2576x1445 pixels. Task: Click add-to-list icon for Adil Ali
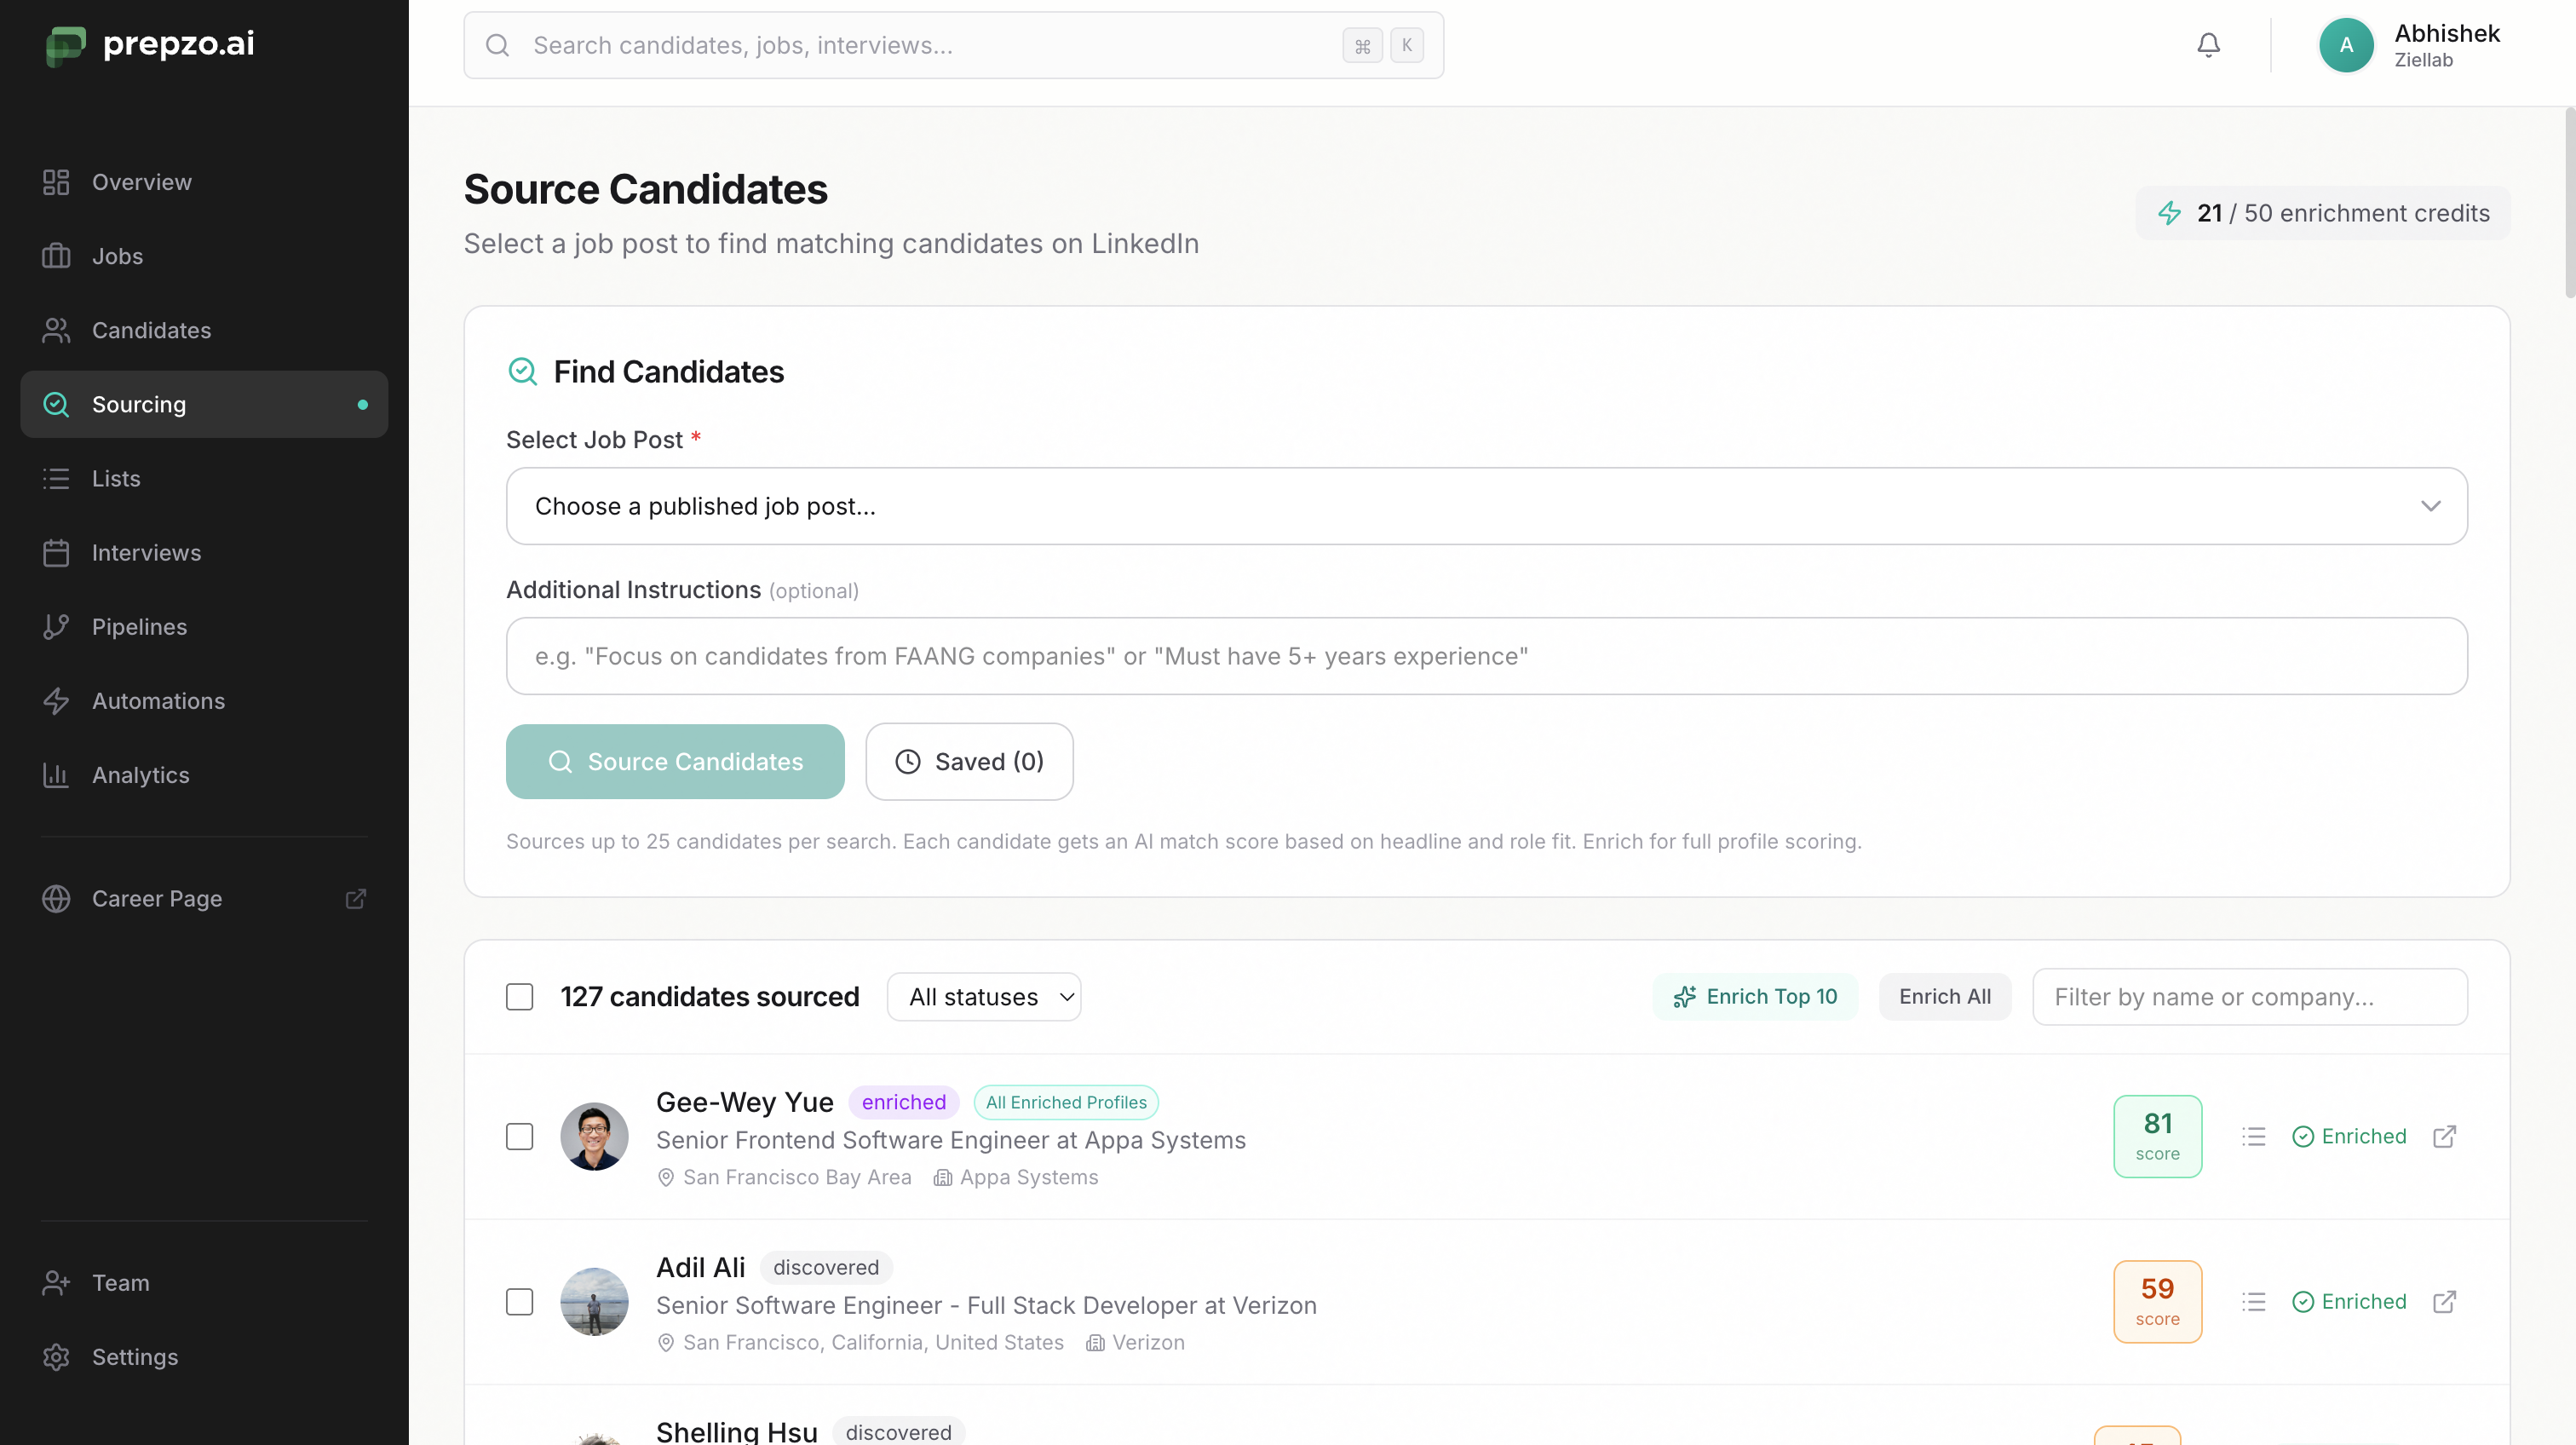click(2253, 1301)
